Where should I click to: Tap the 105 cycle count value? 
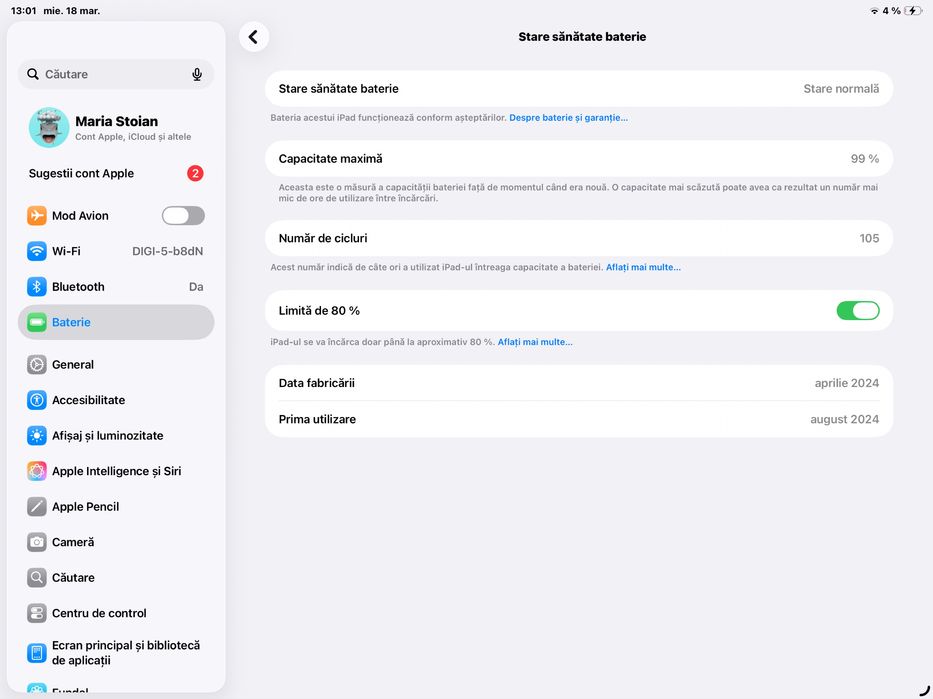869,239
